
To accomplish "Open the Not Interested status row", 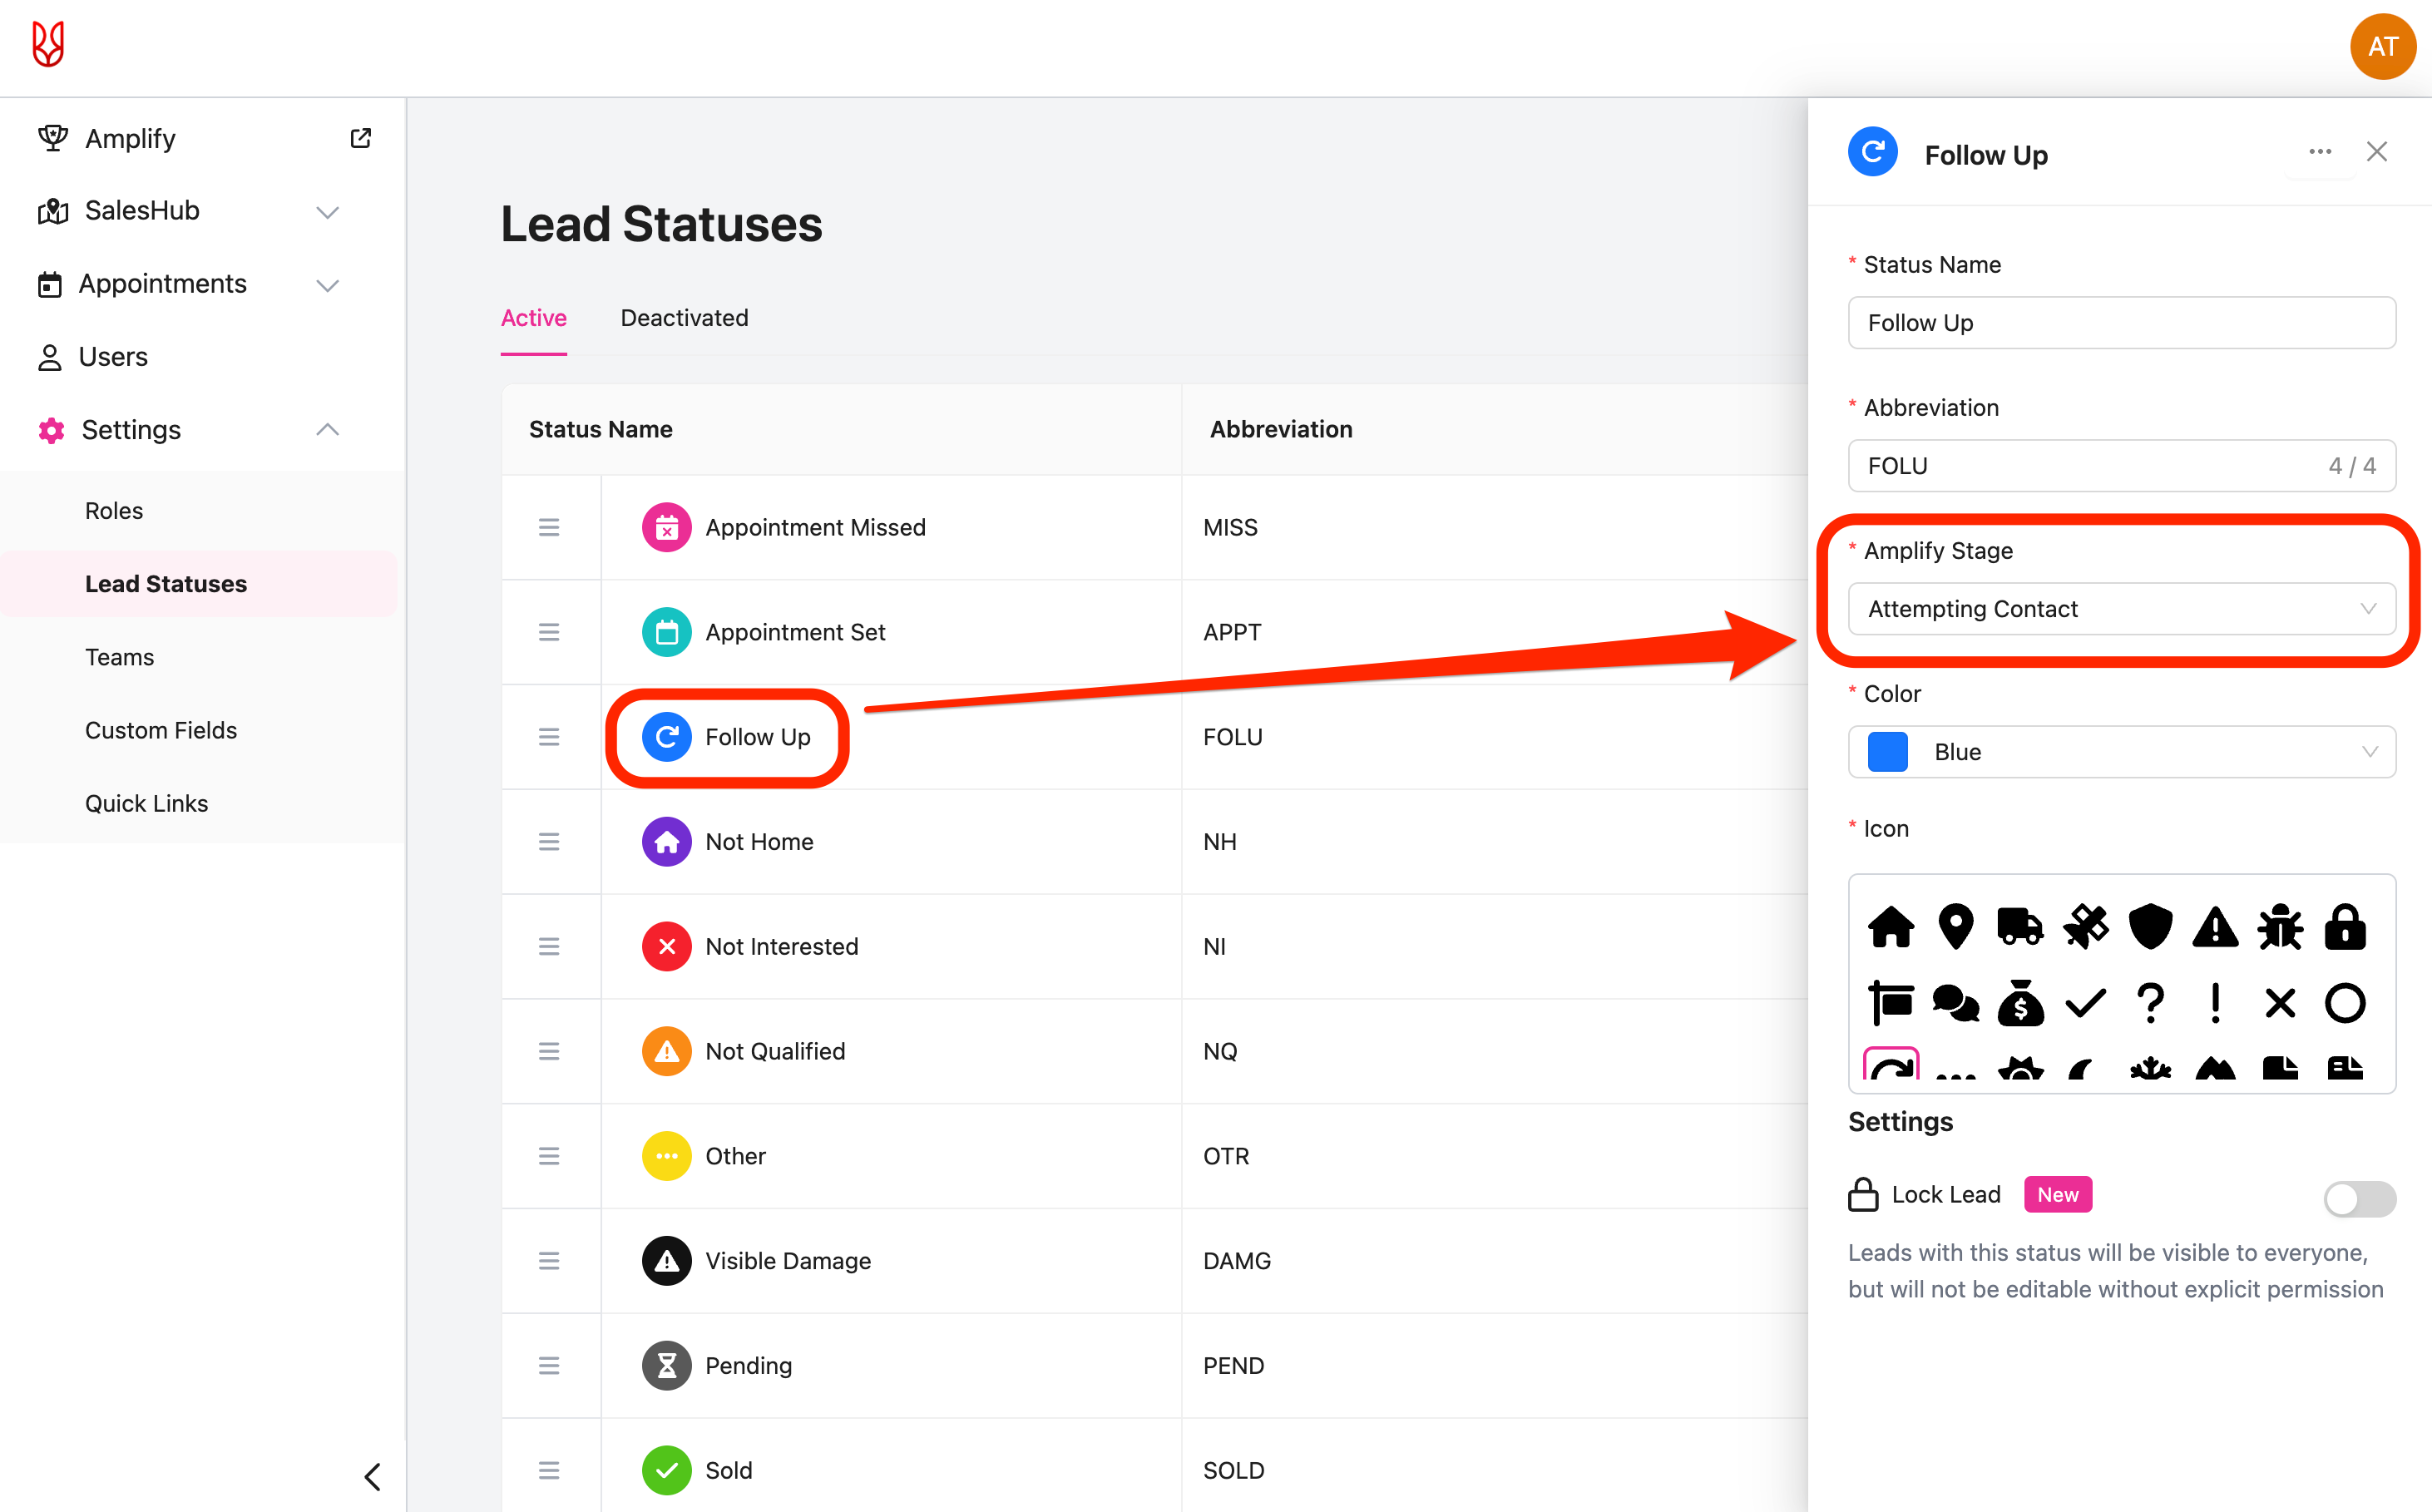I will pos(781,946).
